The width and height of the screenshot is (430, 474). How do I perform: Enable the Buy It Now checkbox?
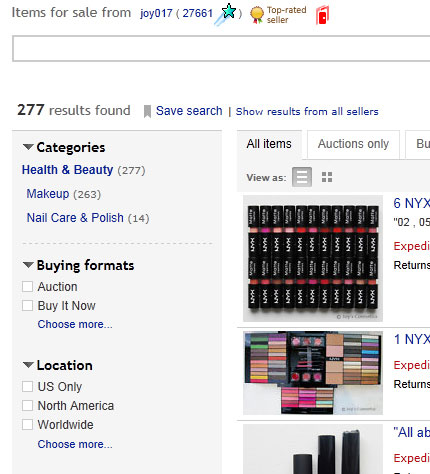[x=27, y=306]
